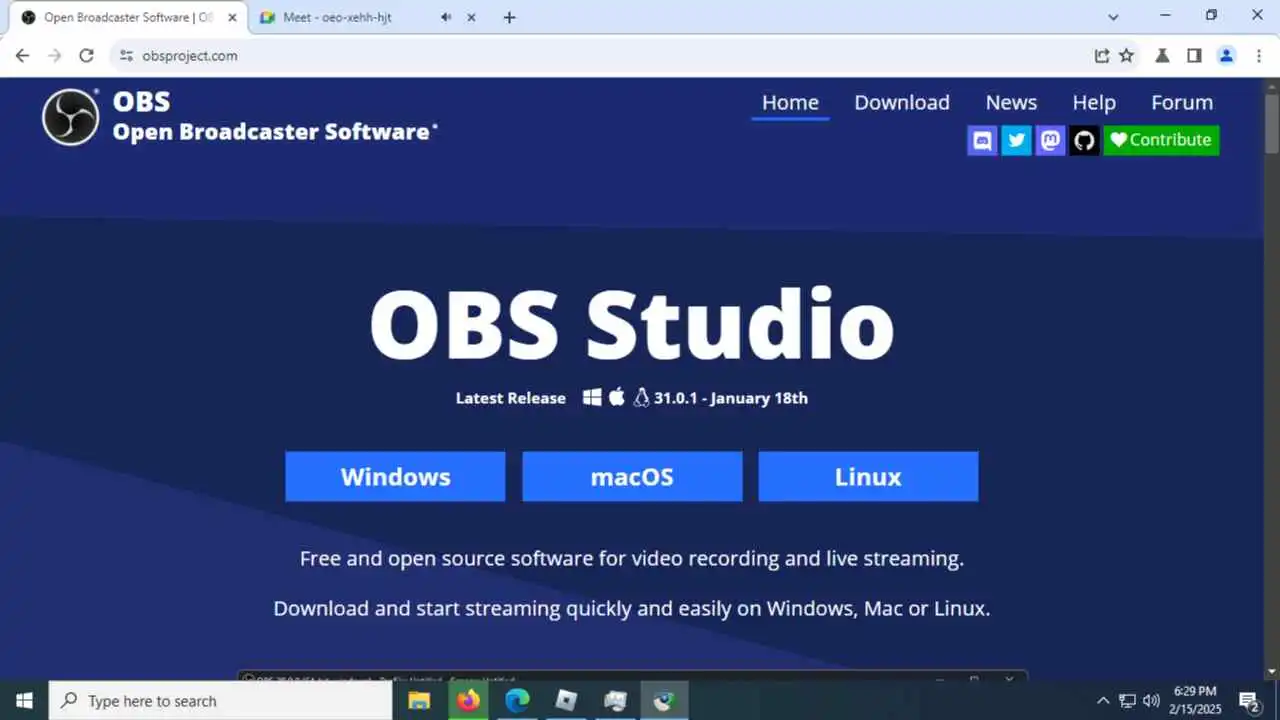Click the browser Forward arrow

point(54,56)
